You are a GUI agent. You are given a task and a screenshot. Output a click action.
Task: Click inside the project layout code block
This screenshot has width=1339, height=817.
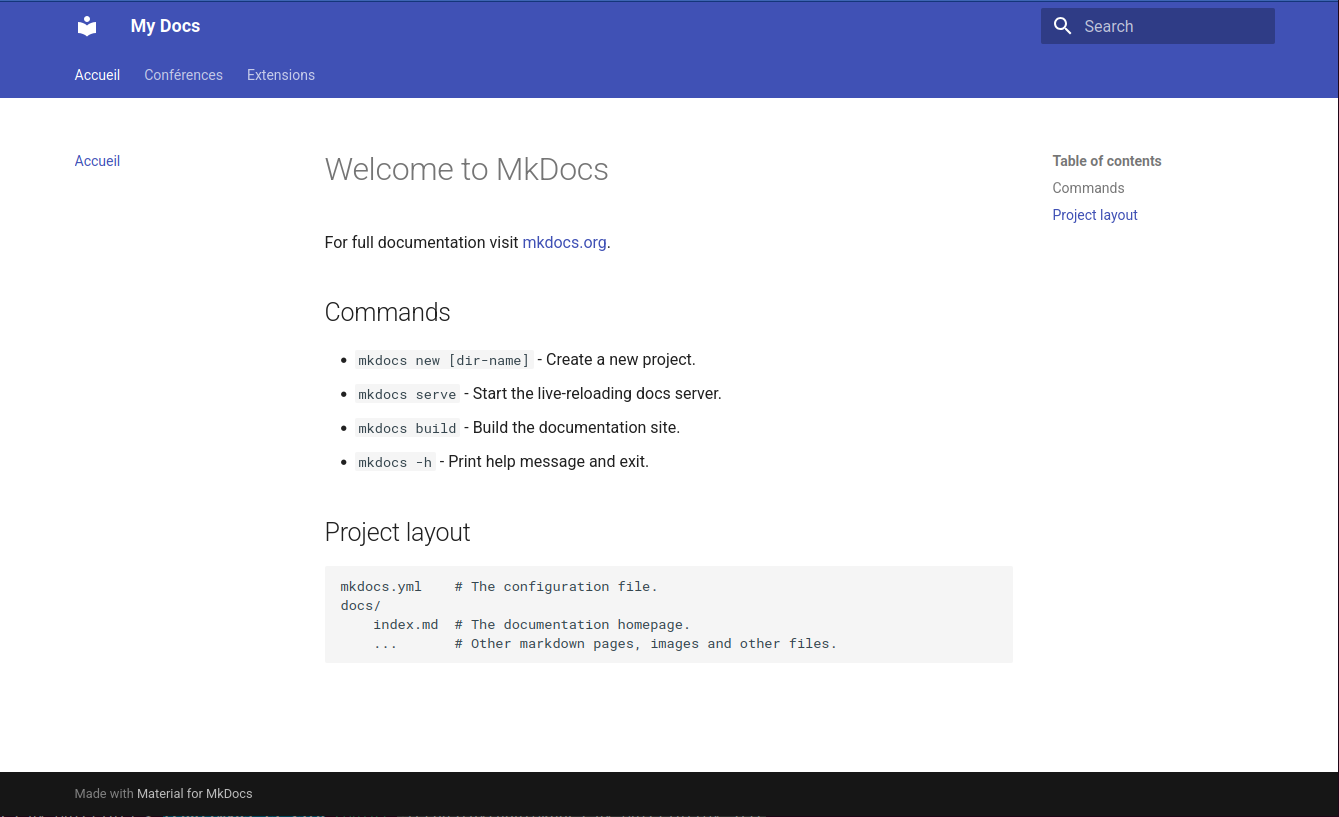click(668, 614)
